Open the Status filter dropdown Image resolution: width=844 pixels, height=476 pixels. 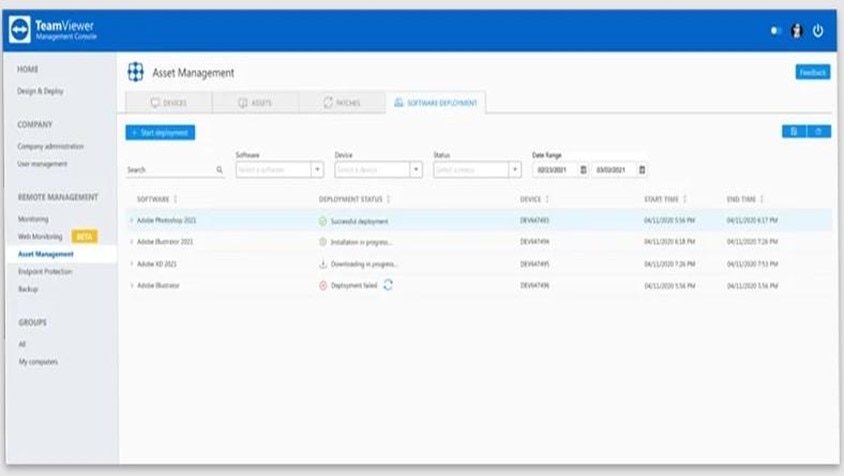click(x=477, y=170)
